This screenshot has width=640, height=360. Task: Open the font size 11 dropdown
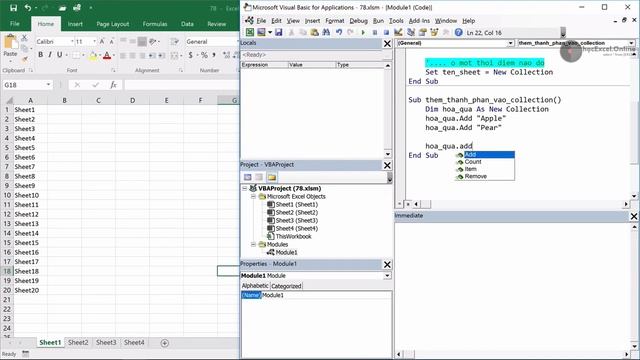pos(94,41)
